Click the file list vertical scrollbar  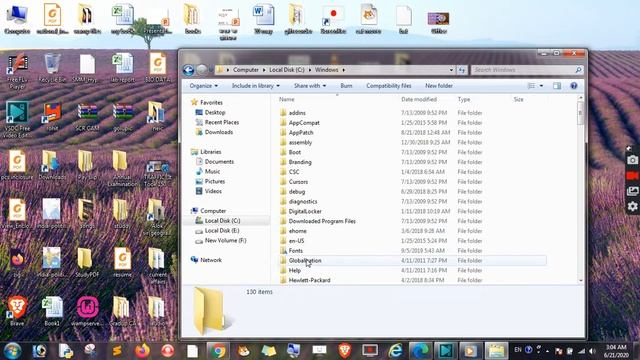[x=580, y=112]
